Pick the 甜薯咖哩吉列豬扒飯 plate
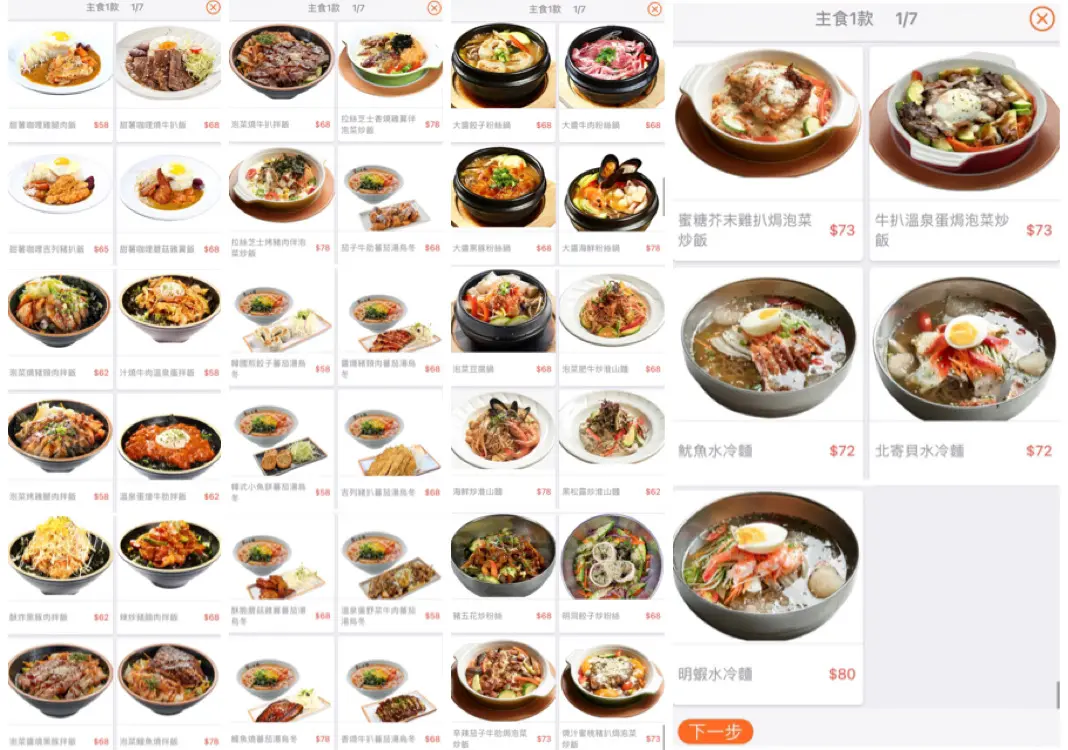 coord(60,204)
